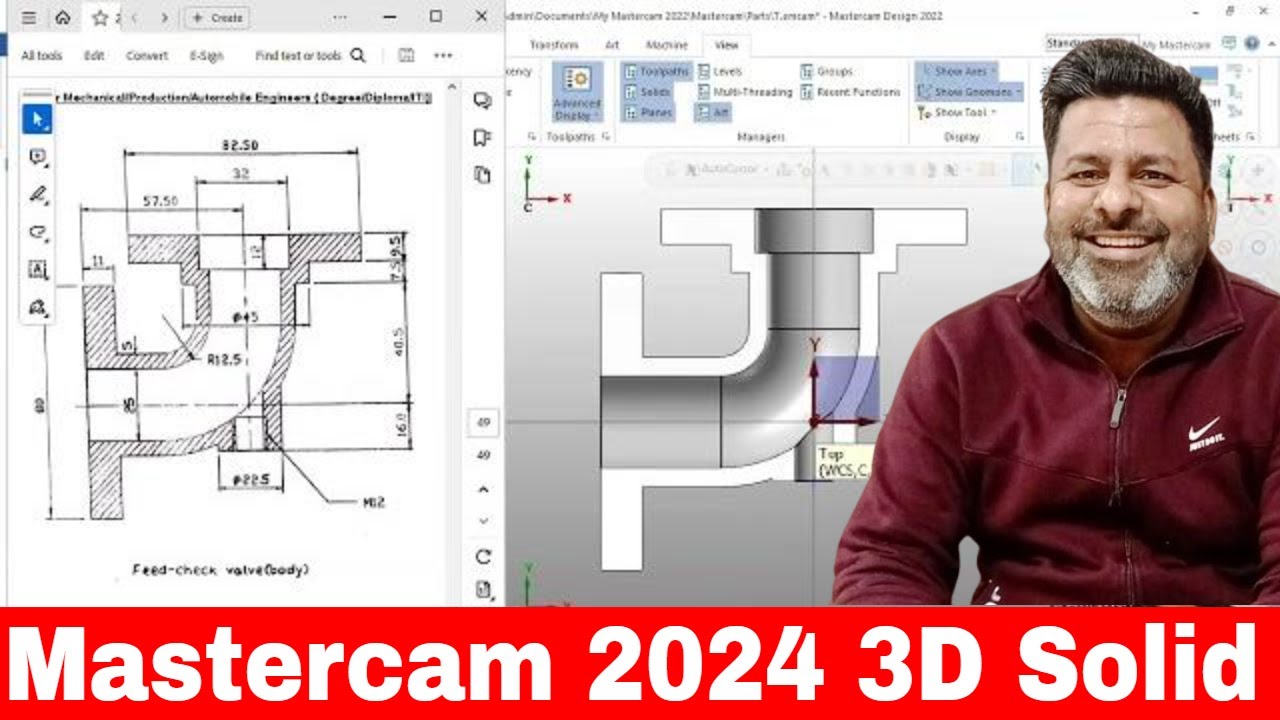Open the Display group dialog launcher
This screenshot has width=1280, height=720.
(1020, 137)
